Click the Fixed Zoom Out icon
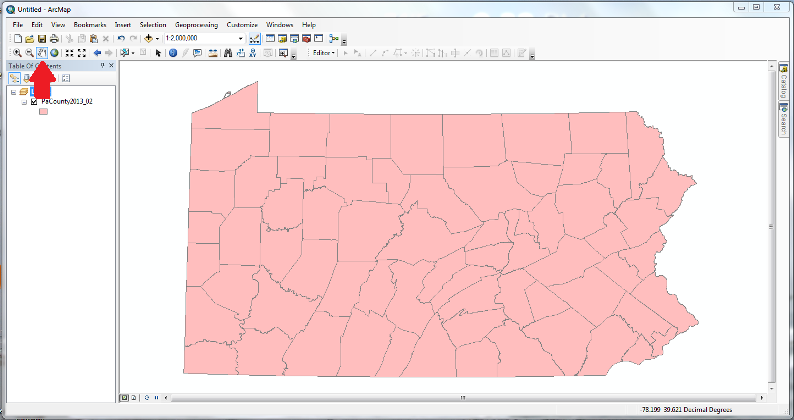 pyautogui.click(x=82, y=53)
